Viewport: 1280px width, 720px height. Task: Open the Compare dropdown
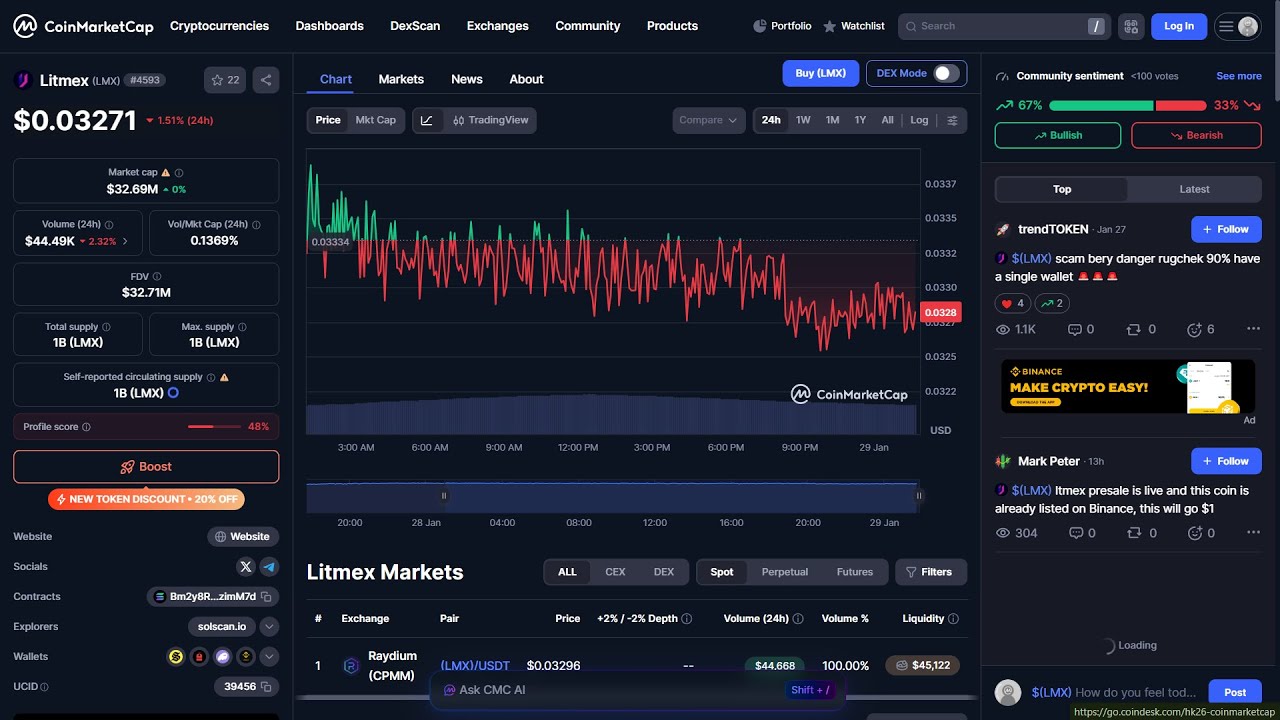[709, 120]
